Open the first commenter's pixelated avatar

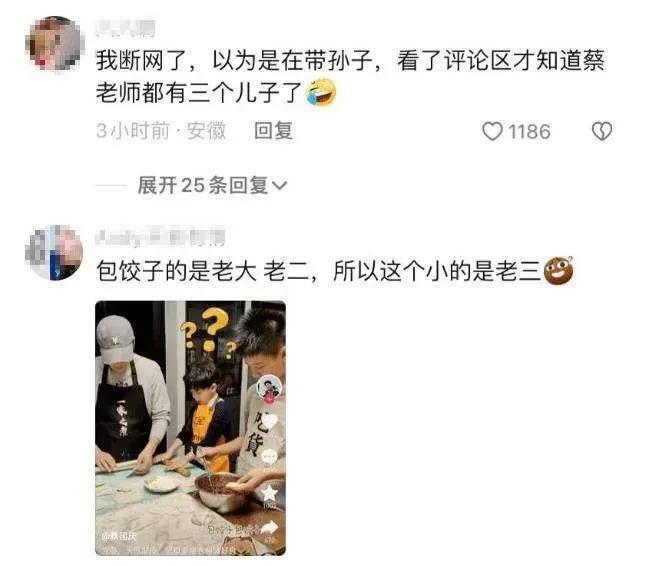pyautogui.click(x=54, y=44)
